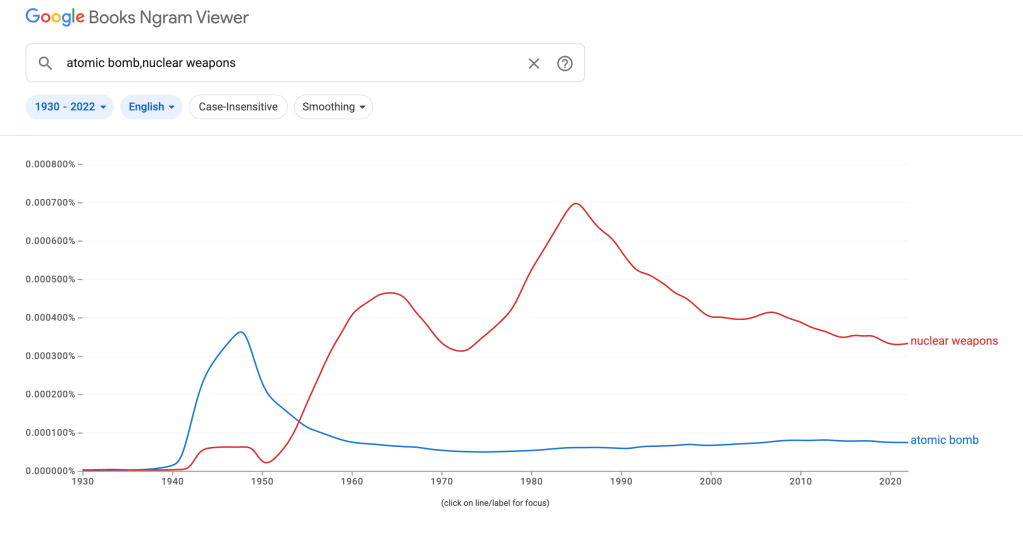Focus the nuclear weapons line label
The image size is (1023, 533).
pos(953,341)
